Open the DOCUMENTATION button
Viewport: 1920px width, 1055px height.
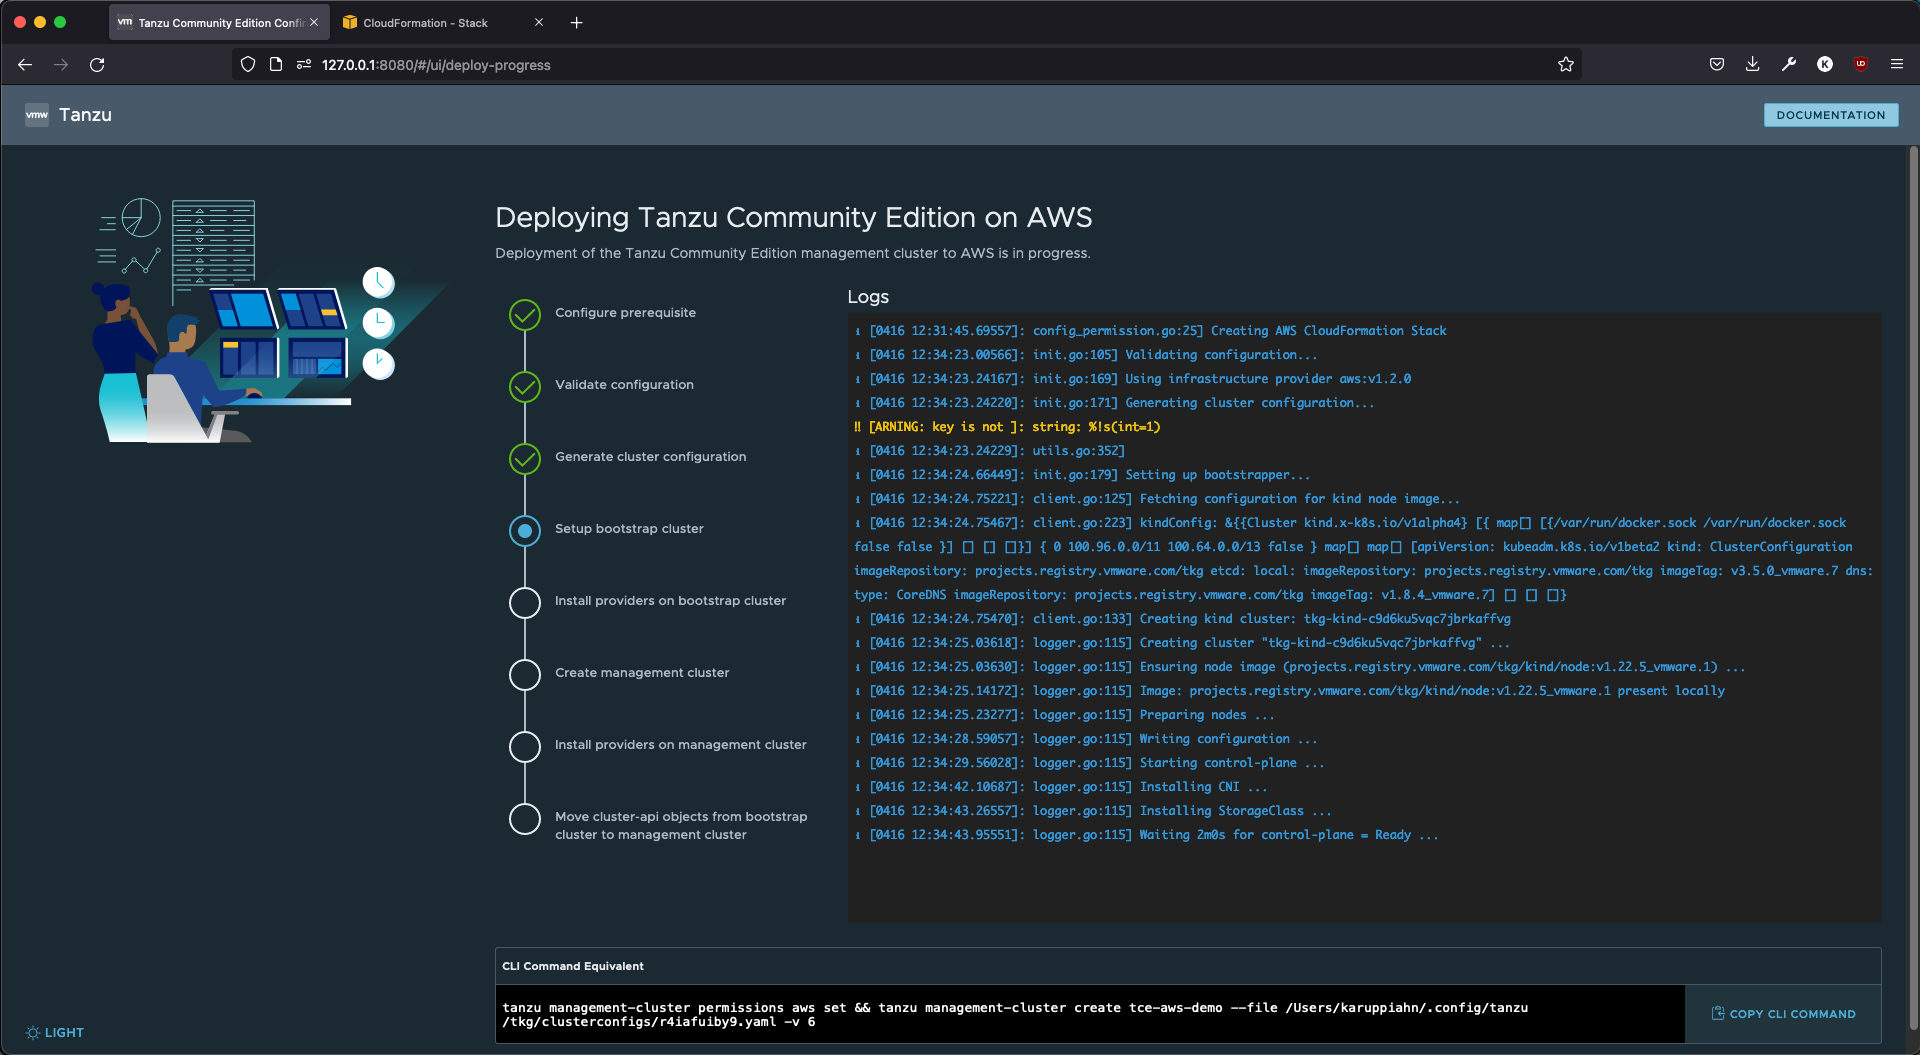[1830, 115]
